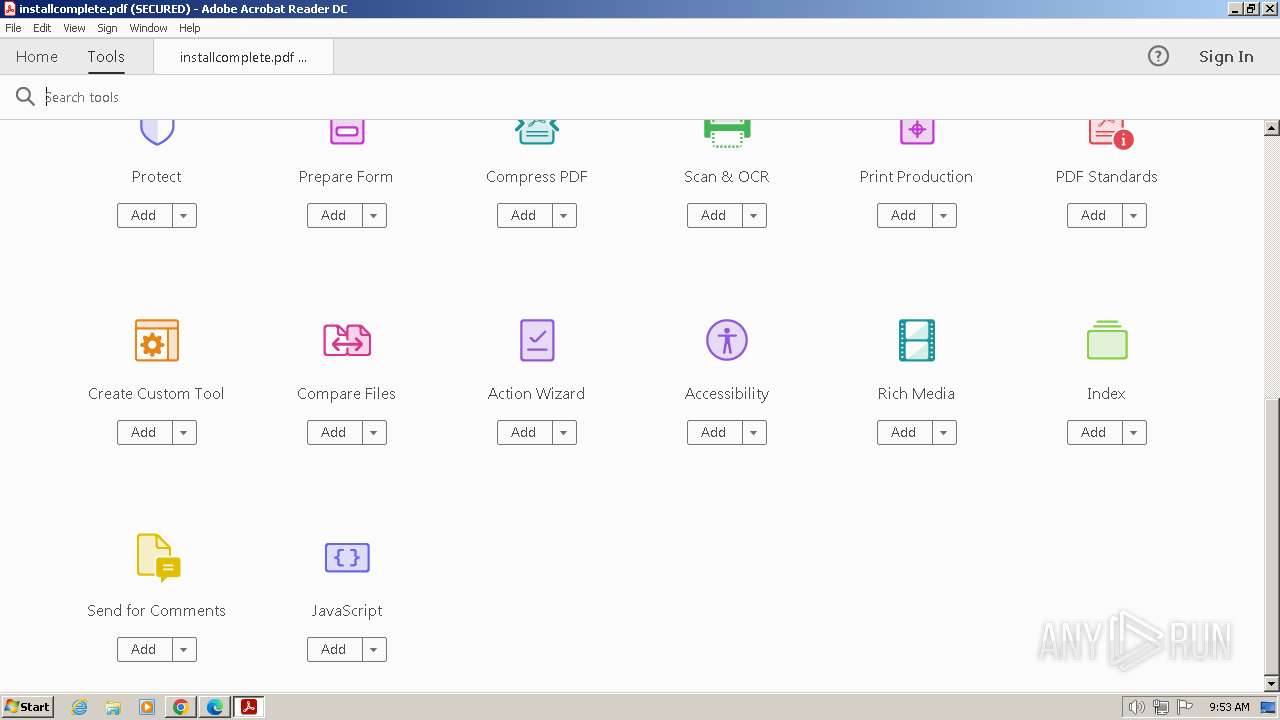Open the Index tool icon
1280x720 pixels.
[1107, 340]
